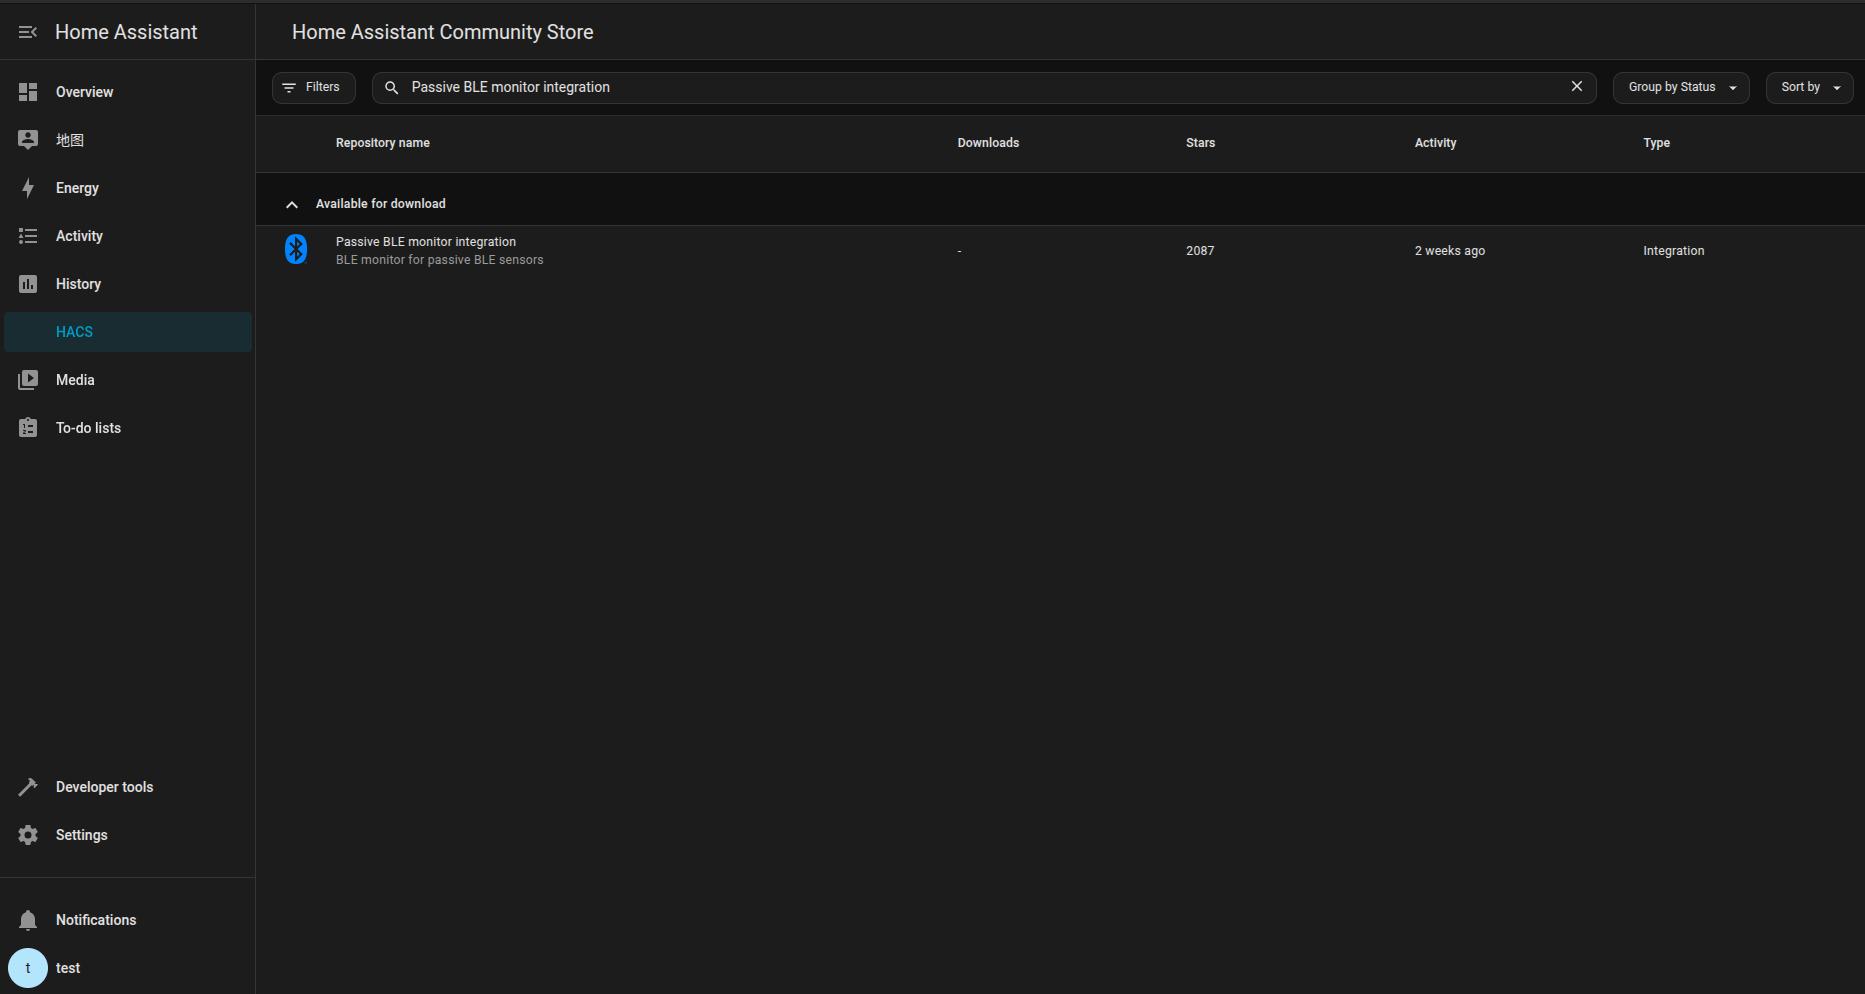The image size is (1865, 994).
Task: Click the Filters button
Action: (313, 87)
